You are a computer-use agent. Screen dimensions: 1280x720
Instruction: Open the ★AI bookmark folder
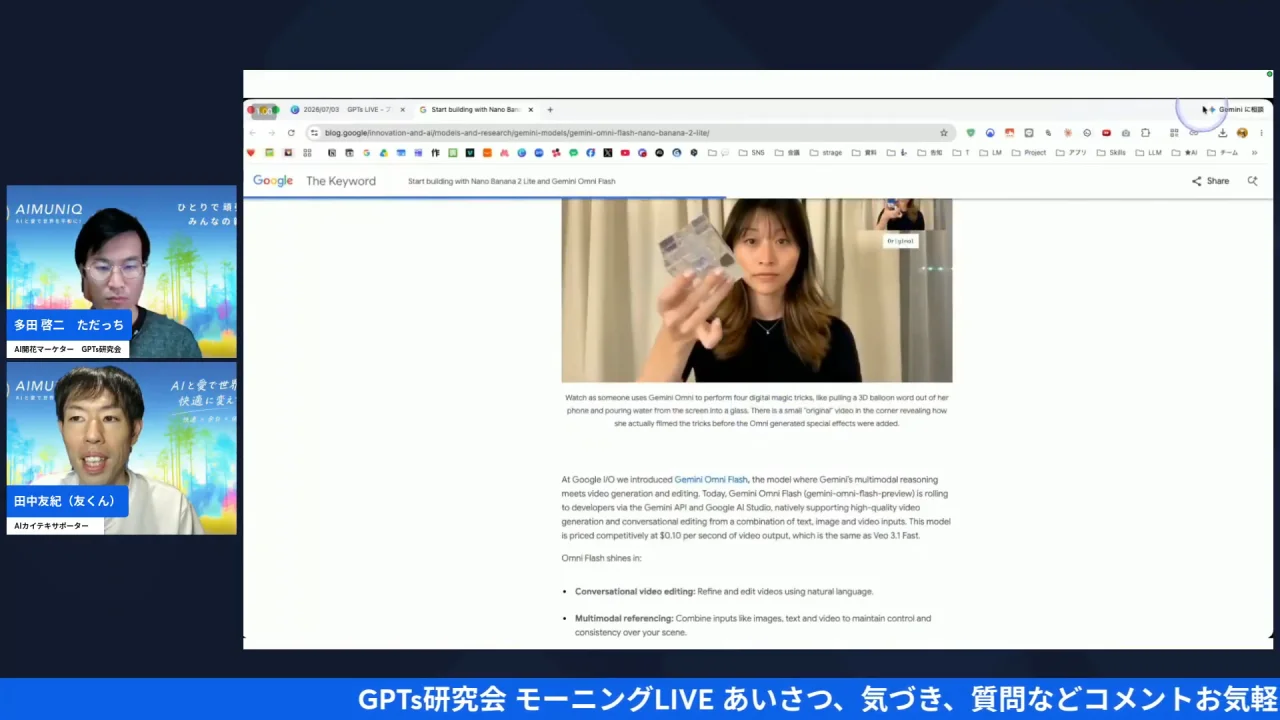[x=1184, y=153]
